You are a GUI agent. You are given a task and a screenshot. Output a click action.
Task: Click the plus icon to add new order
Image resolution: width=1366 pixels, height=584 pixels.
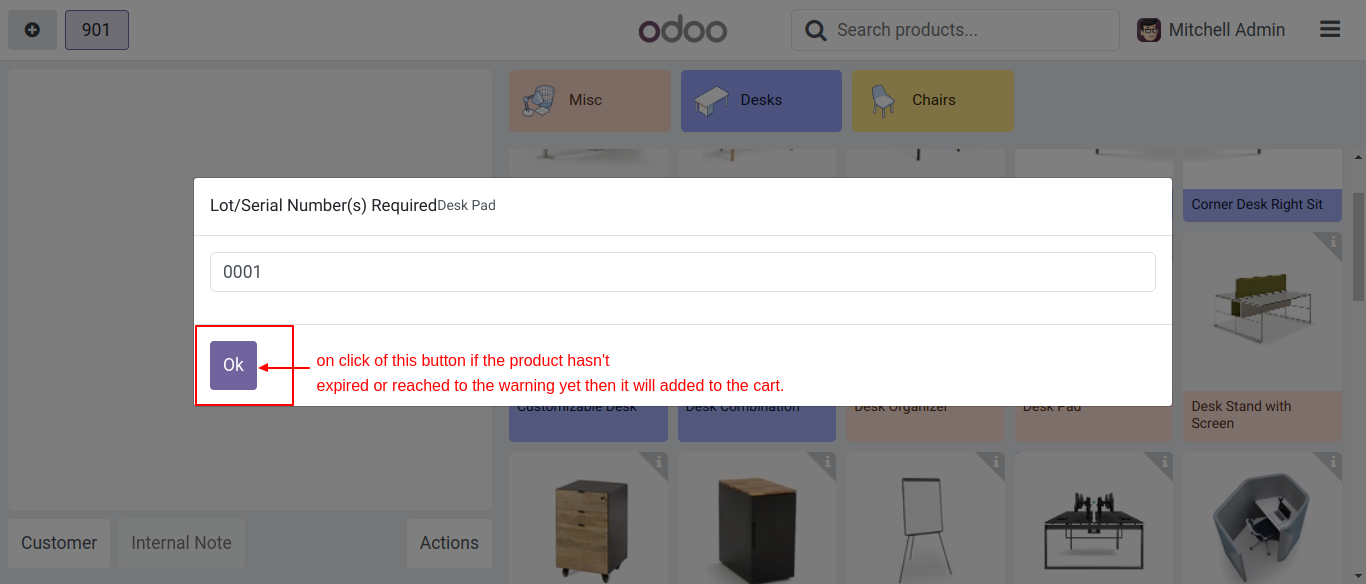(x=32, y=30)
